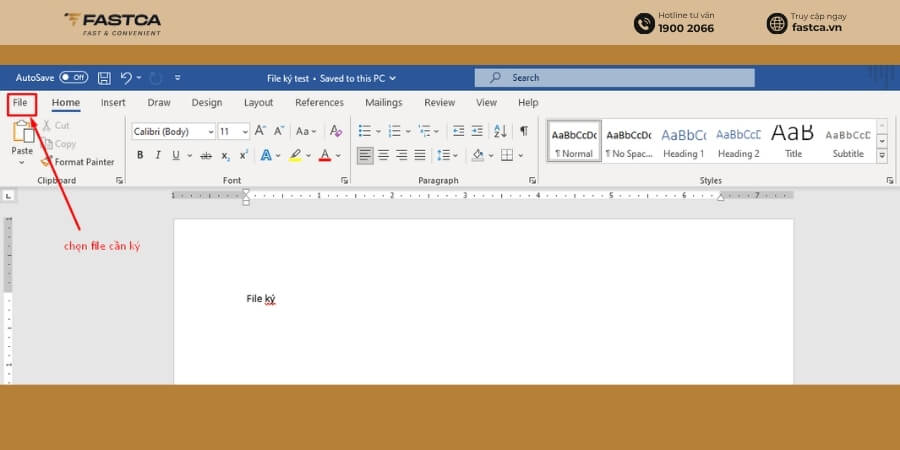This screenshot has height=450, width=900.
Task: Apply Bold formatting
Action: pyautogui.click(x=140, y=155)
